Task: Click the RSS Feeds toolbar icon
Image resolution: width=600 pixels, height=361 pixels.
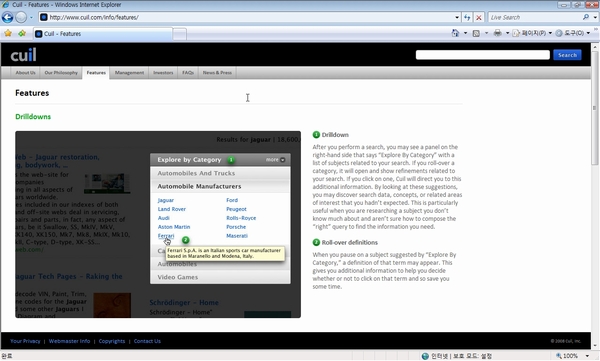Action: tap(476, 33)
